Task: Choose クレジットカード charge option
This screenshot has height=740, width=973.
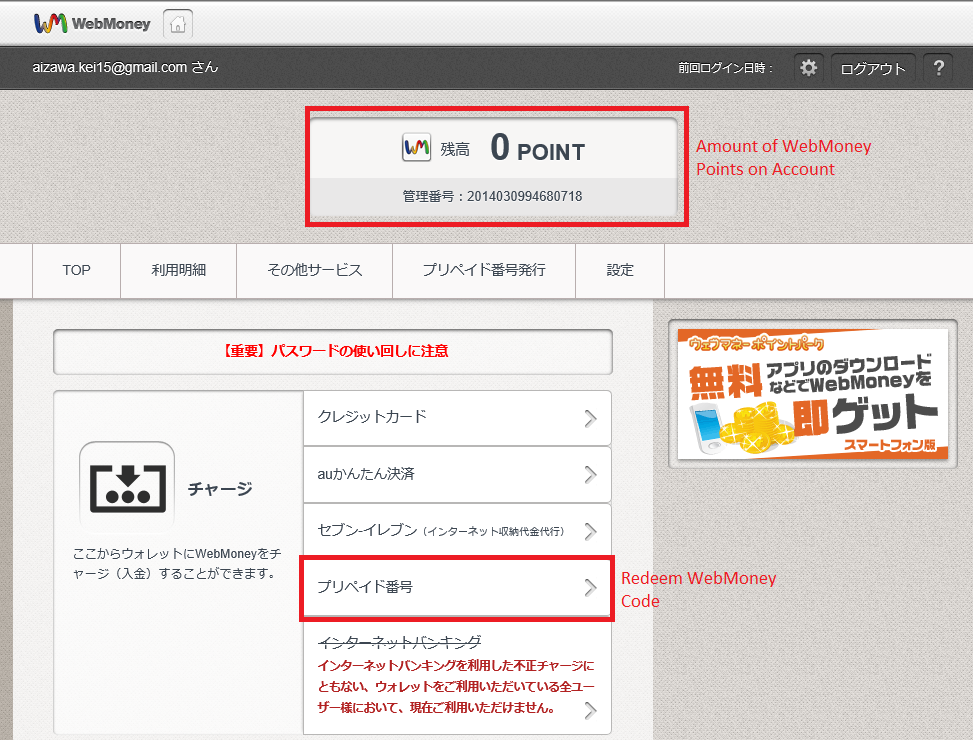Action: point(457,417)
